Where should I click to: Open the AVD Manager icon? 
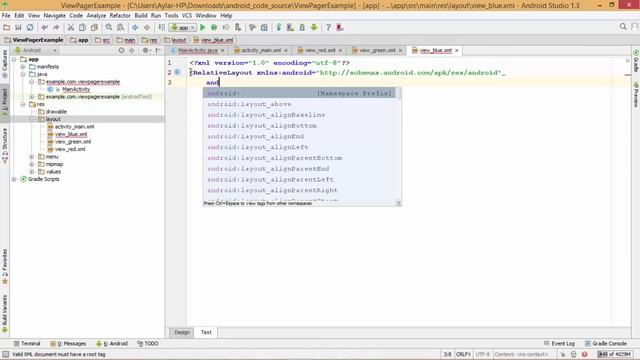coord(290,27)
